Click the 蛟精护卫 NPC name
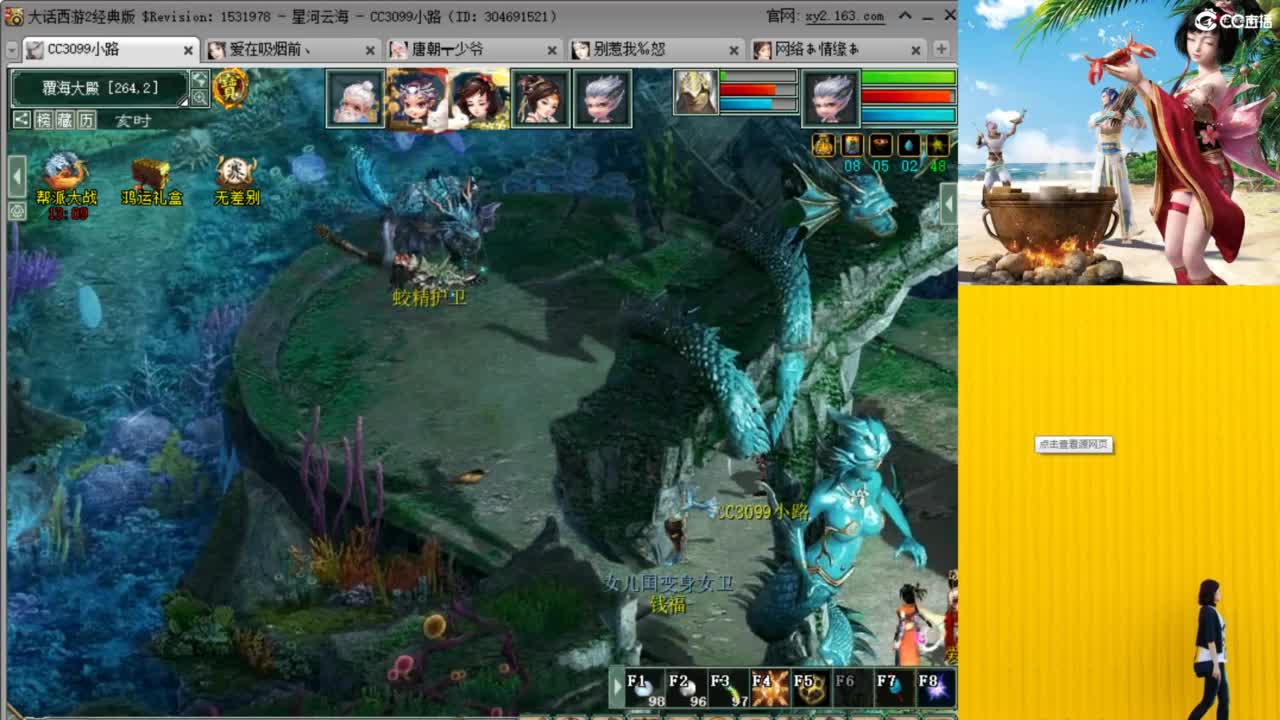1280x720 pixels. (430, 297)
